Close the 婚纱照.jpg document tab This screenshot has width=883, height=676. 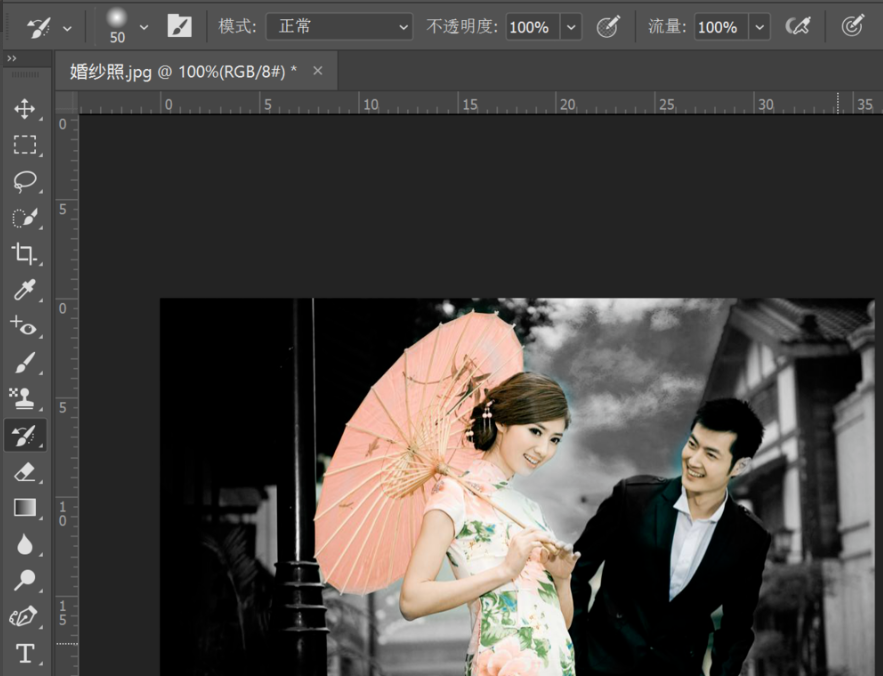(318, 70)
